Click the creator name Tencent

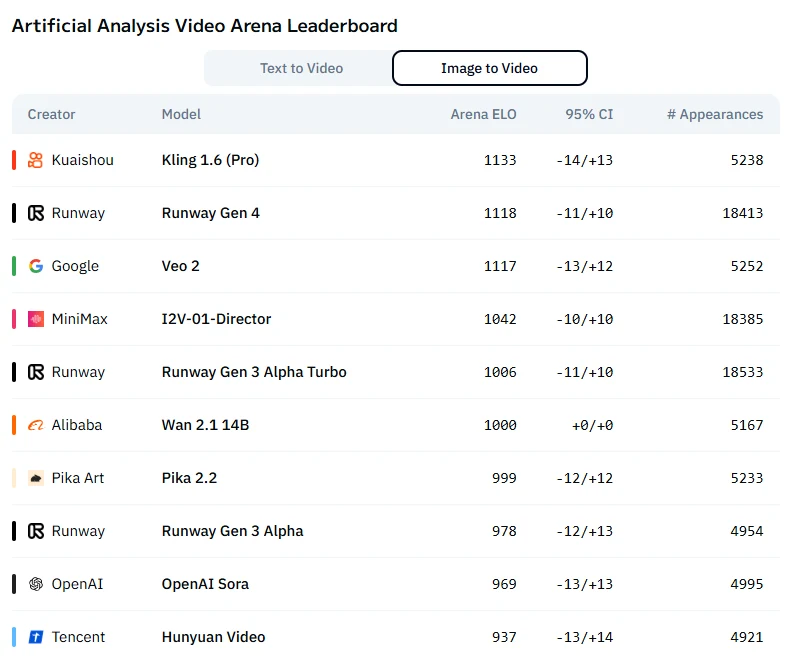point(78,637)
